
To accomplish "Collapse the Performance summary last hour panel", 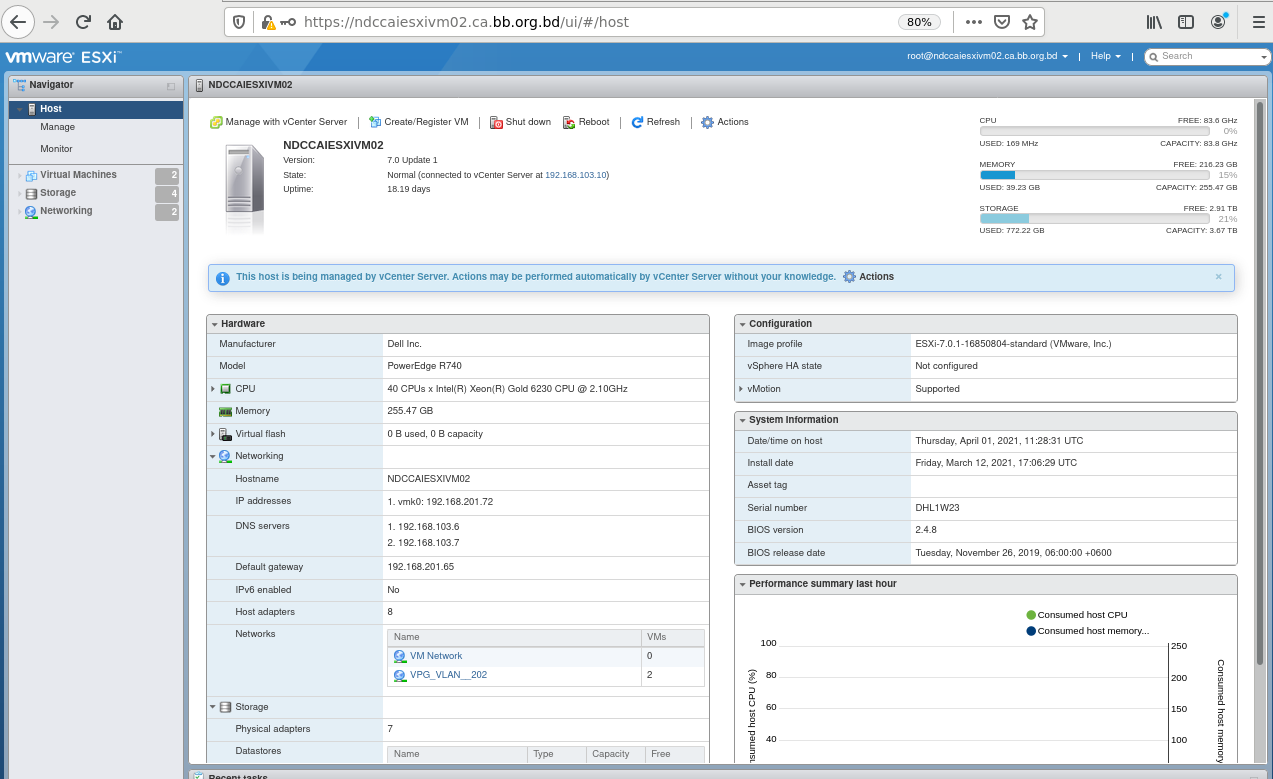I will coord(742,584).
